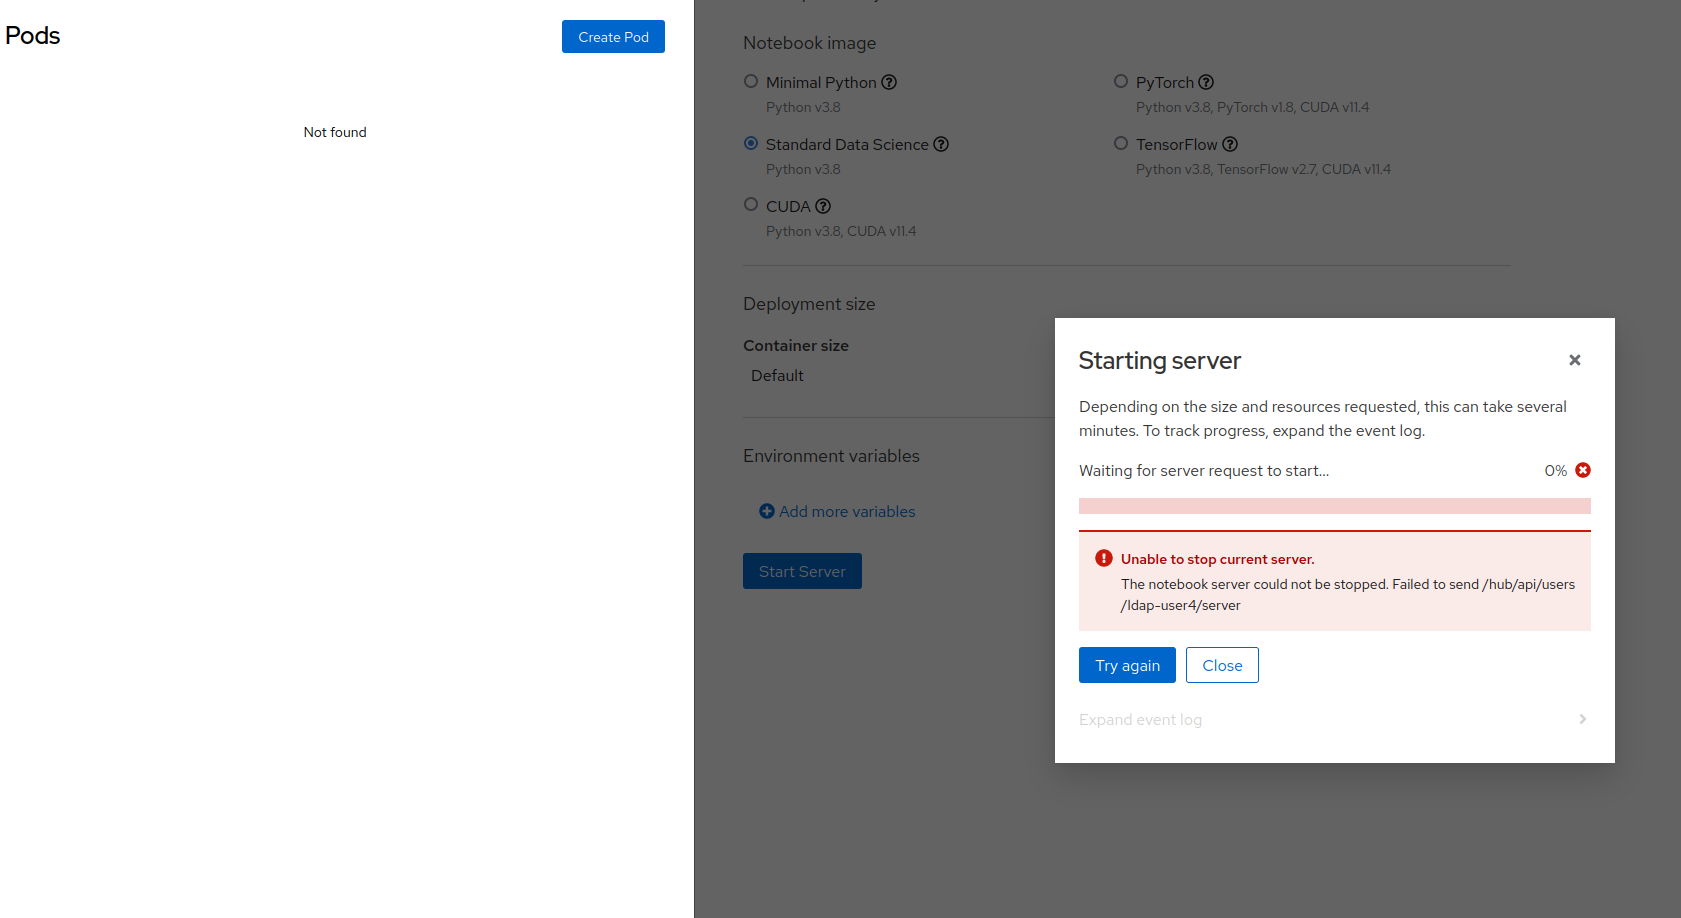Click the Minimal Python help icon
Screen dimensions: 1681x918
889,82
